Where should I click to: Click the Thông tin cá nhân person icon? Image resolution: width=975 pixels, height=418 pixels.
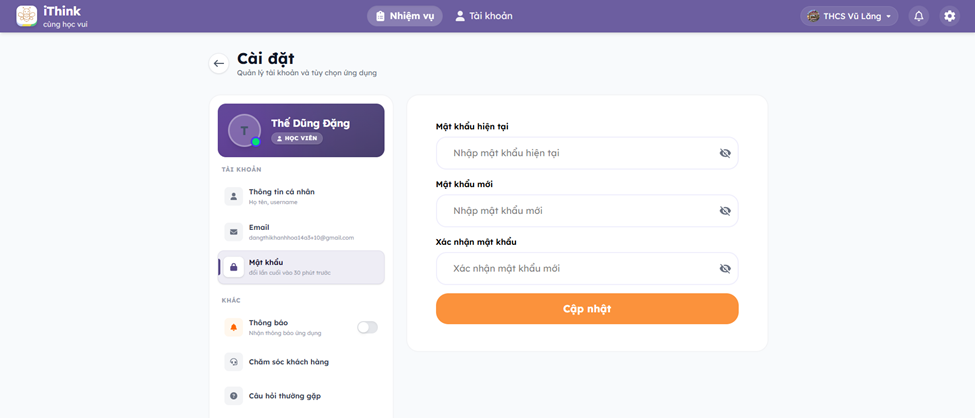[234, 196]
